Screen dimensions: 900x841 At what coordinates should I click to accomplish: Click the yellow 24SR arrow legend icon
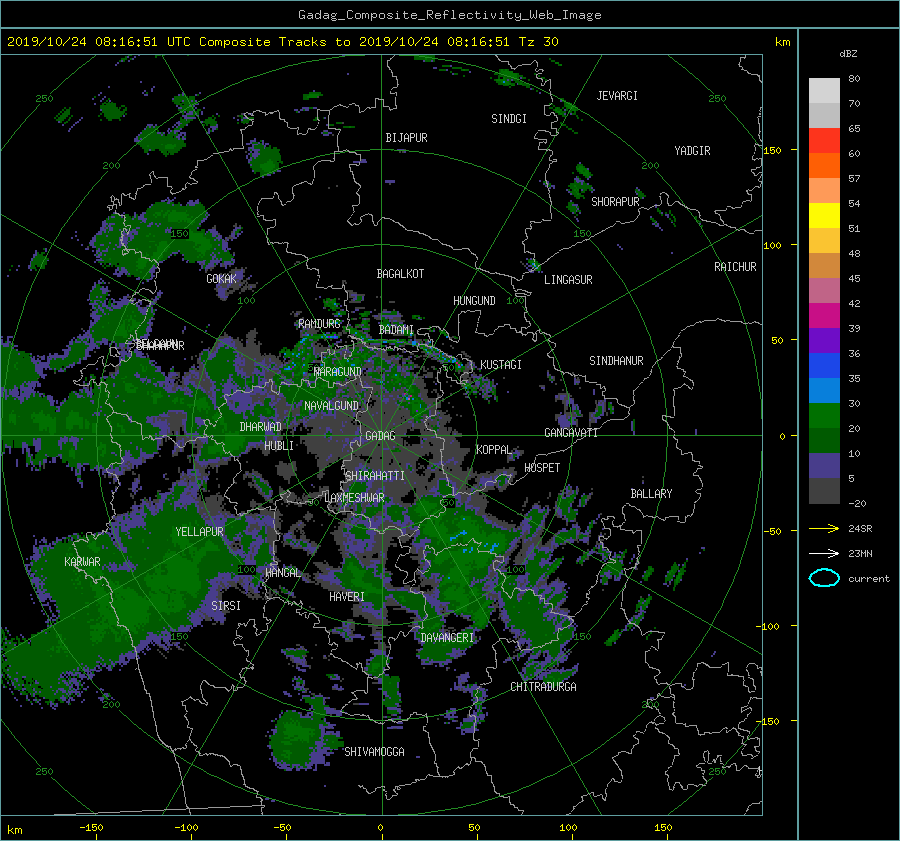(x=824, y=528)
